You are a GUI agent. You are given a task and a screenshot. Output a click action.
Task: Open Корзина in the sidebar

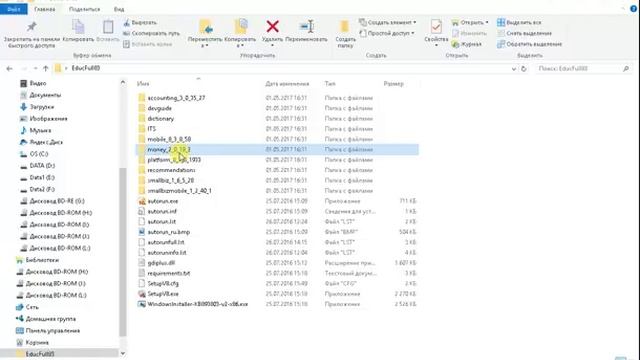coord(32,343)
